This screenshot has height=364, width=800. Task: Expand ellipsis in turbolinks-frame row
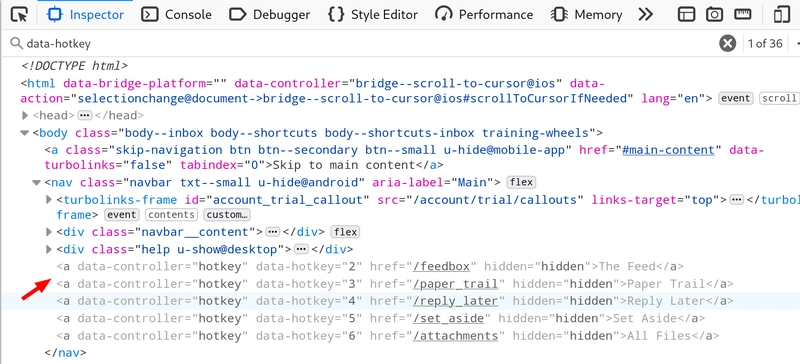pos(736,200)
